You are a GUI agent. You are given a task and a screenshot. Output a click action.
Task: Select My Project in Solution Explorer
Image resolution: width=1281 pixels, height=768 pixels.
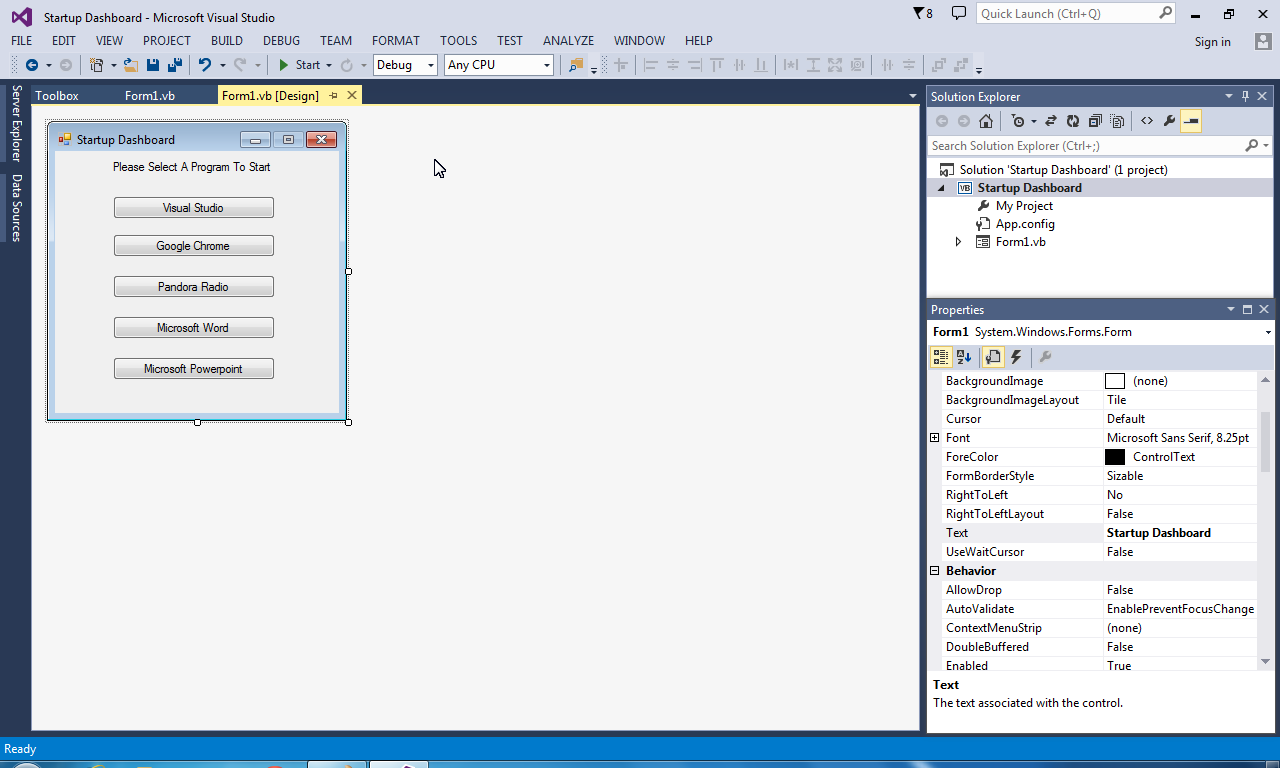pos(1024,206)
